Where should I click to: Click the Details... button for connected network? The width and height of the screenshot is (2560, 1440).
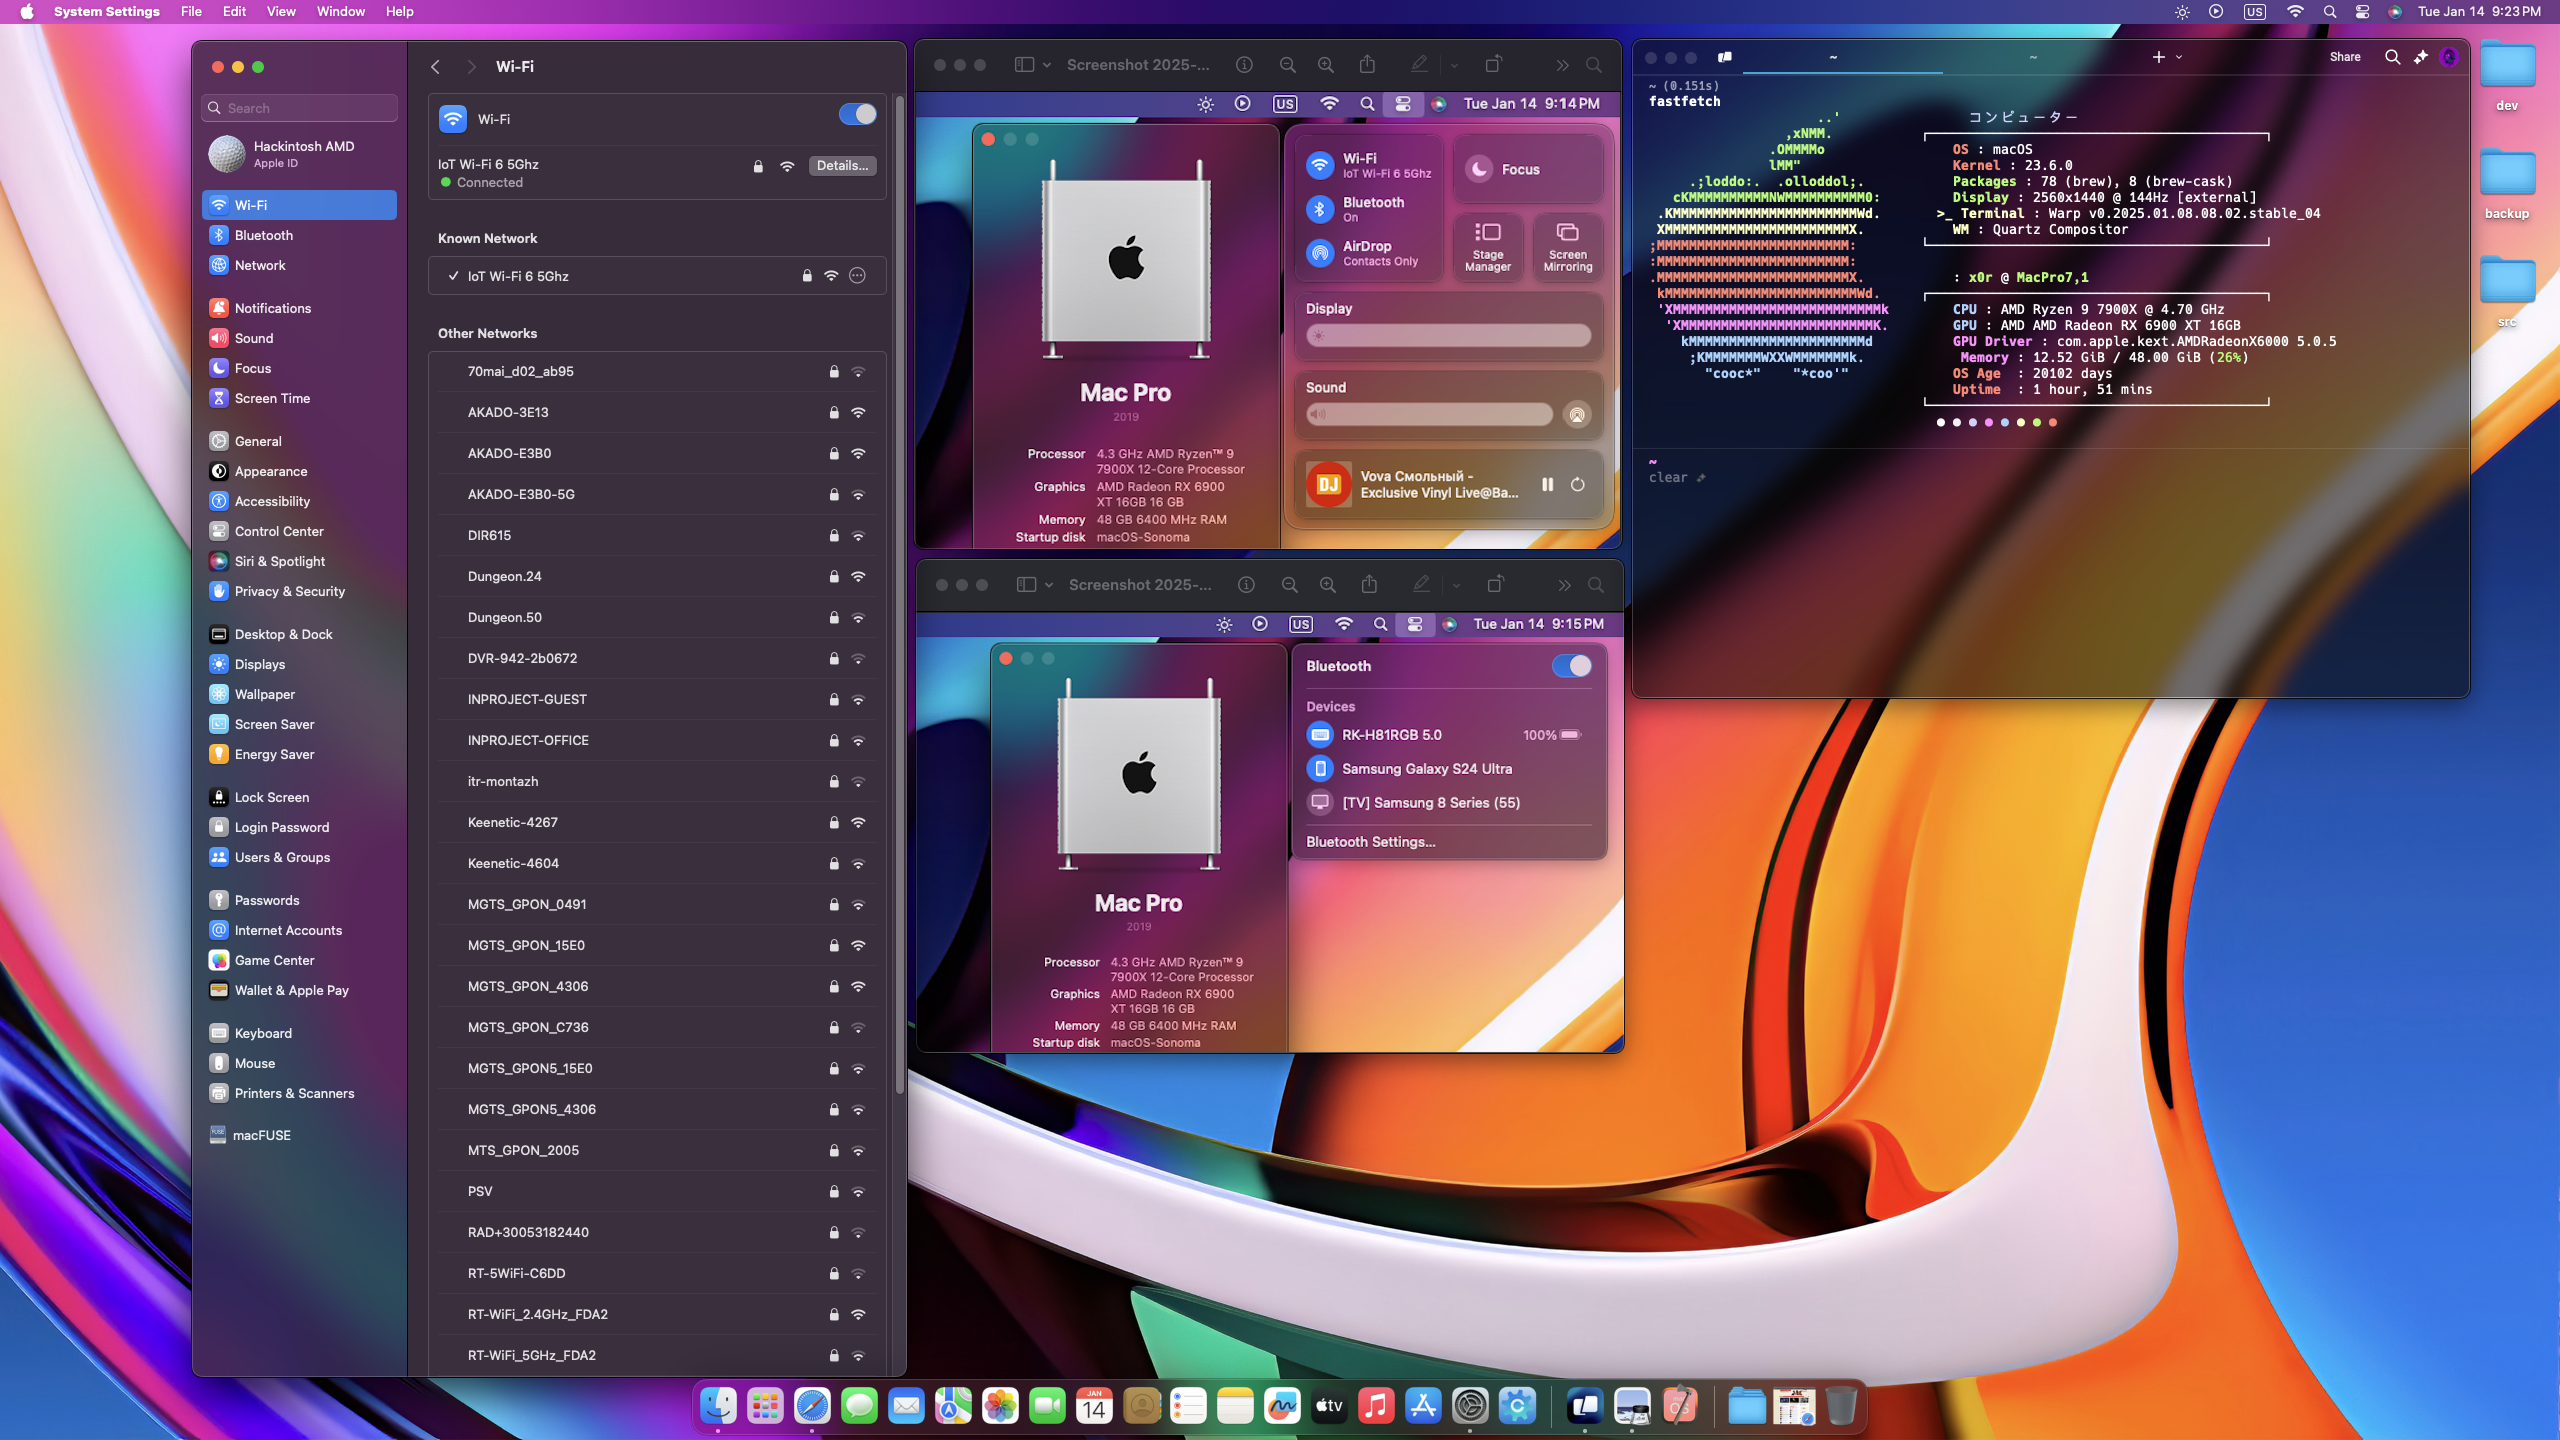[841, 166]
